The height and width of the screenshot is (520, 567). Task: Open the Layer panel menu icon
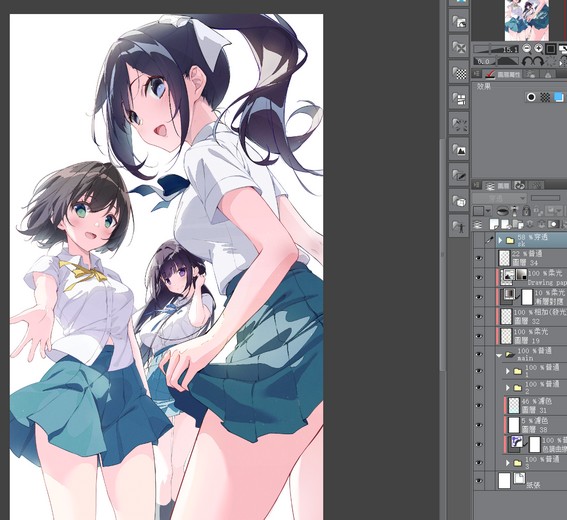477,185
